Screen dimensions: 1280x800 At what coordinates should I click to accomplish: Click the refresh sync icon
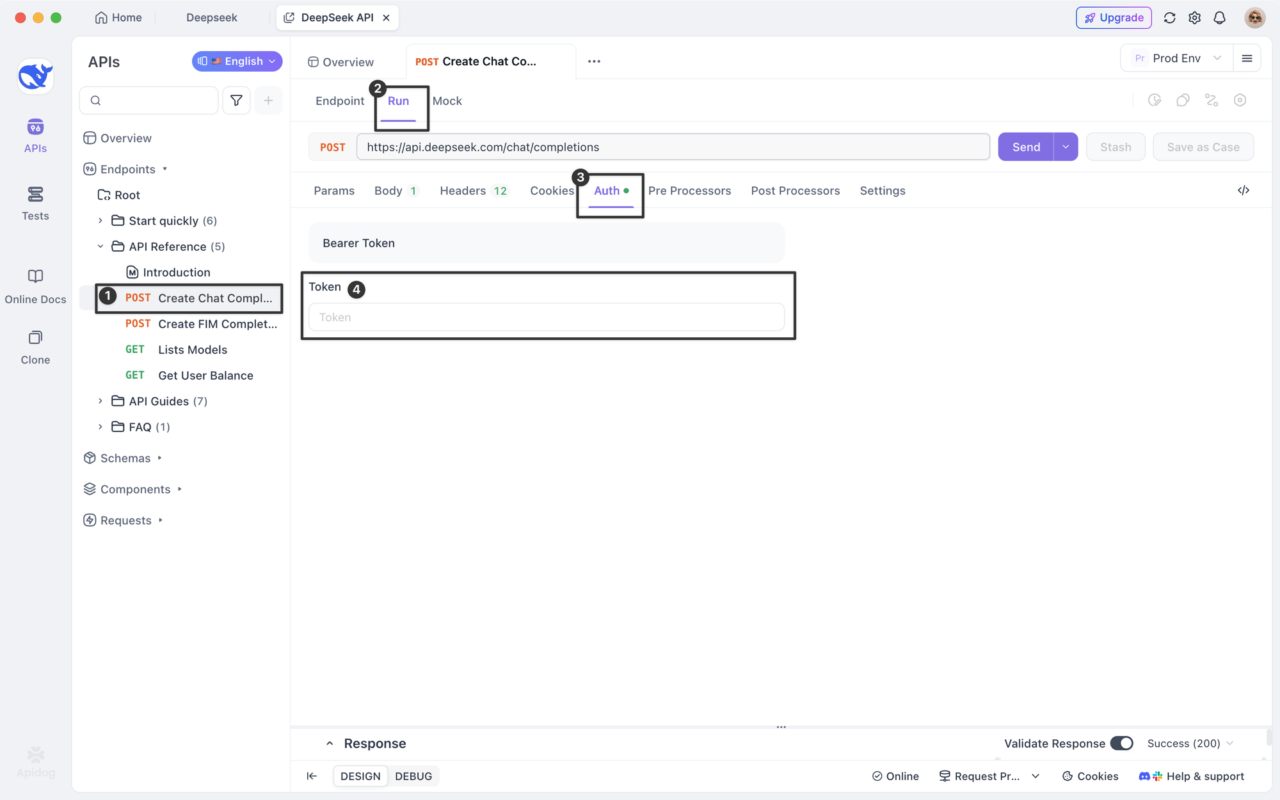point(1169,18)
